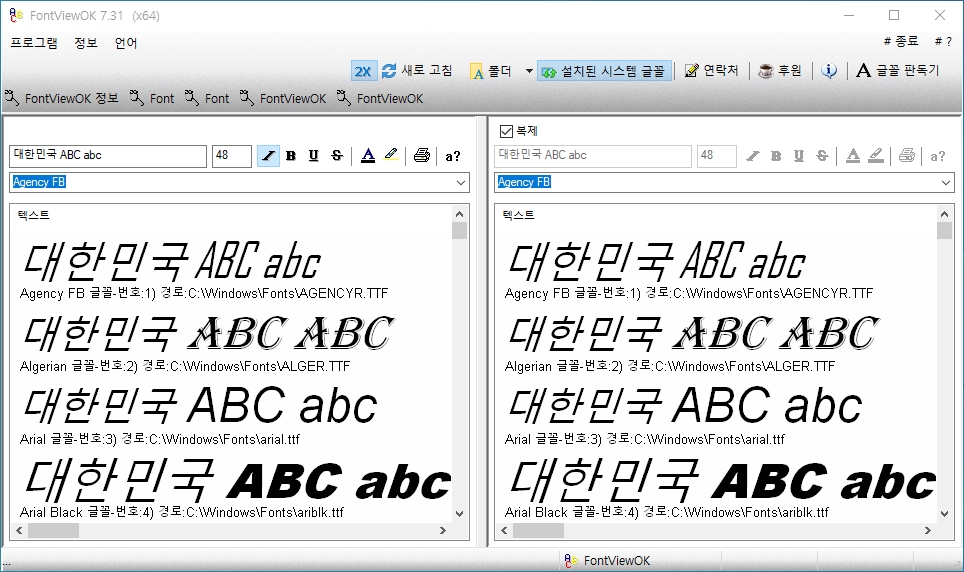This screenshot has width=964, height=572.
Task: Select 설치된 시스템 글꼴 button
Action: pos(604,71)
